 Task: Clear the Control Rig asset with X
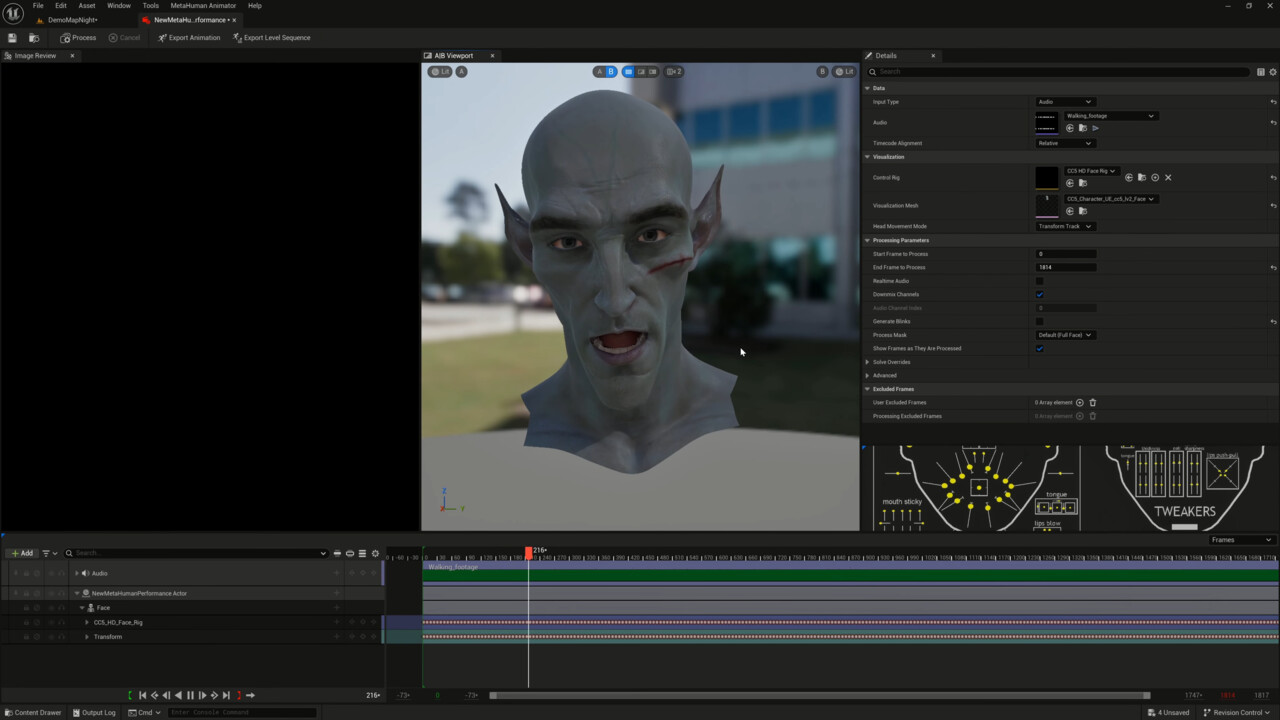(x=1168, y=178)
